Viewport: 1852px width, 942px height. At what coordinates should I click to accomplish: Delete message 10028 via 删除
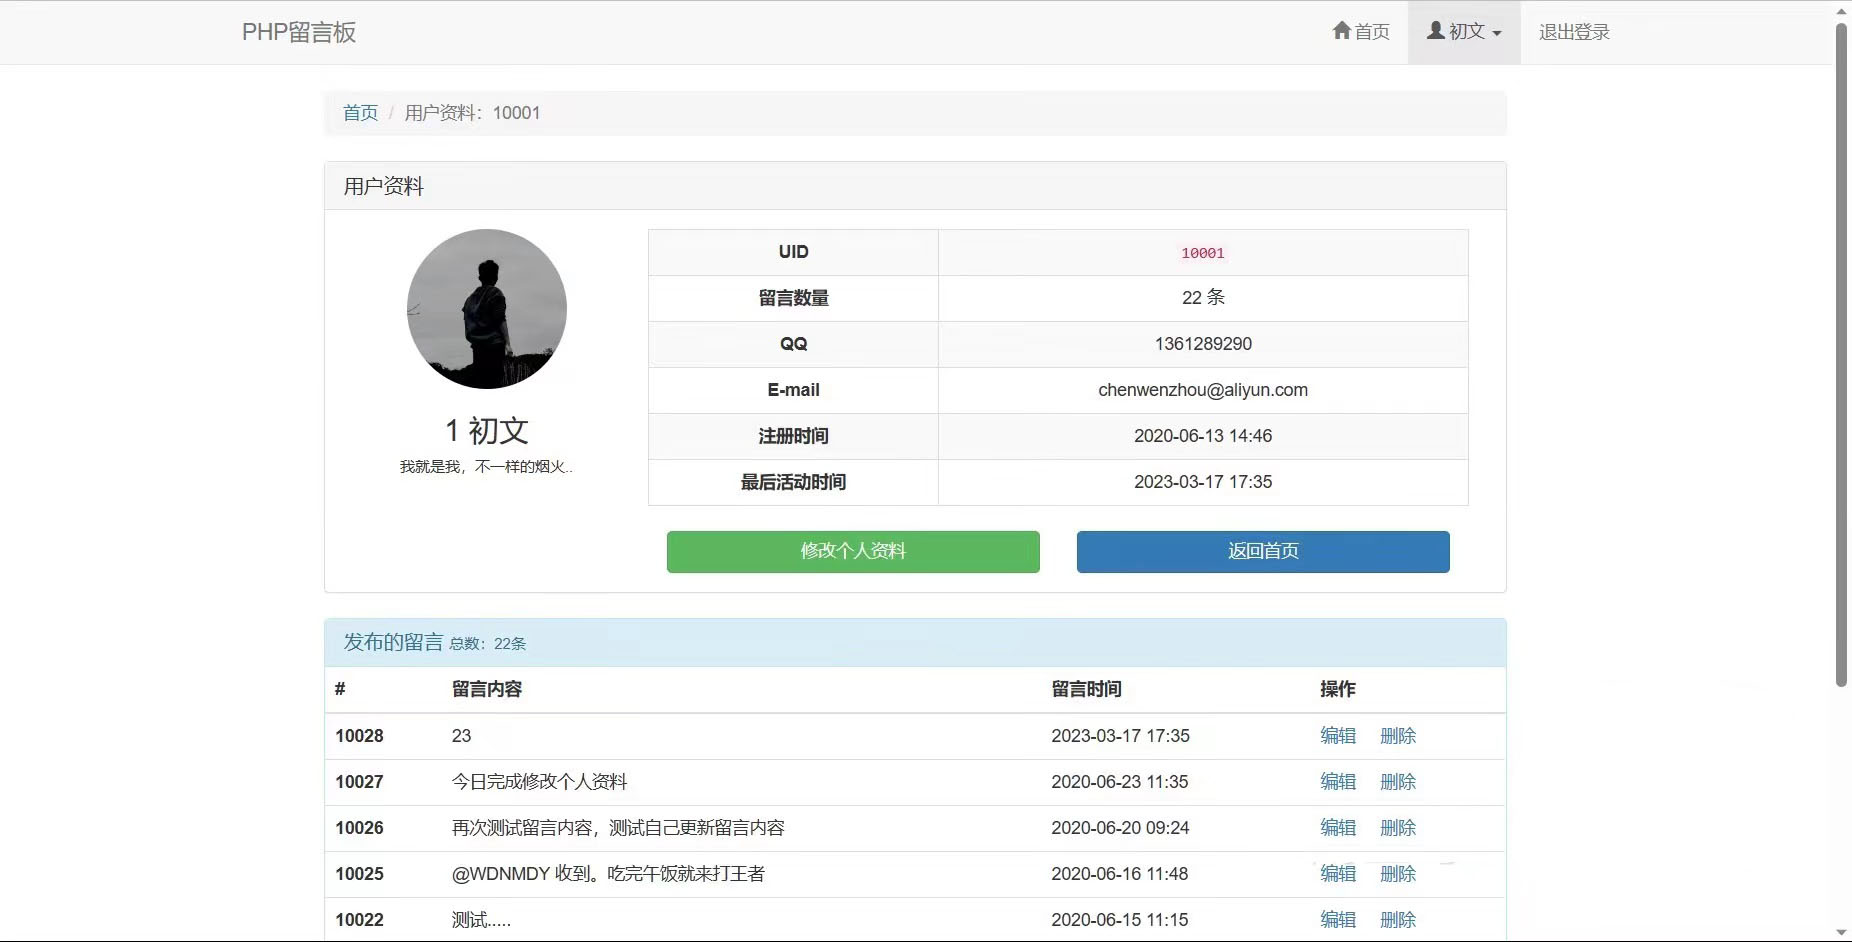1398,736
